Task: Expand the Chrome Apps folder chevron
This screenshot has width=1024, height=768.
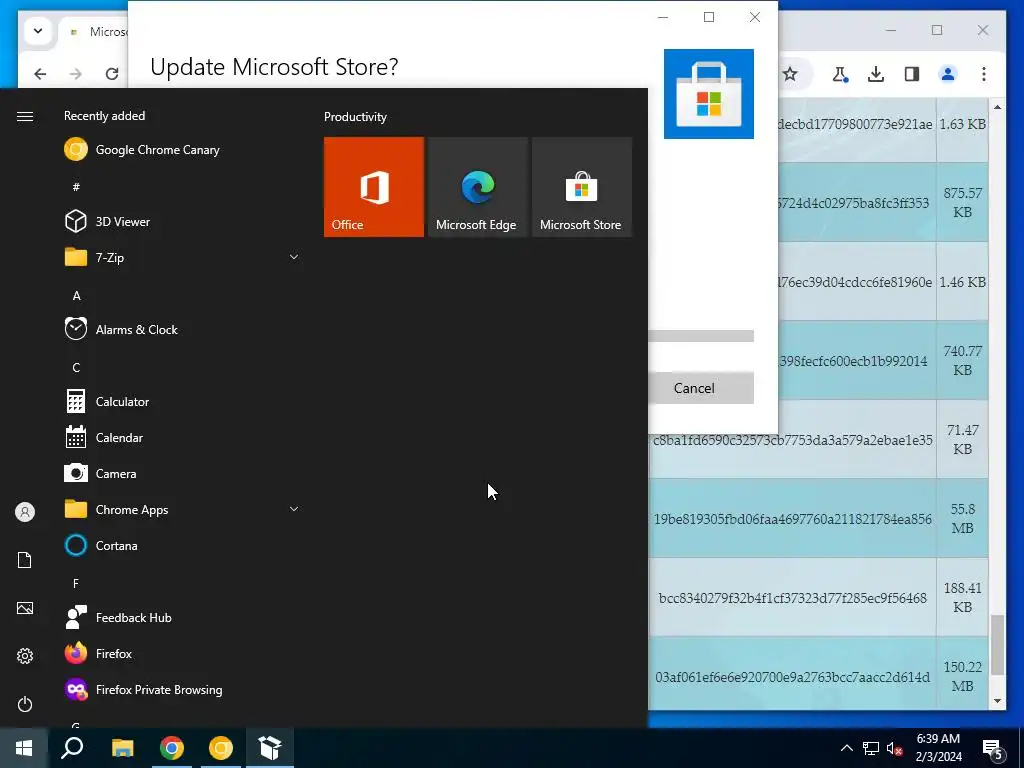Action: tap(294, 509)
